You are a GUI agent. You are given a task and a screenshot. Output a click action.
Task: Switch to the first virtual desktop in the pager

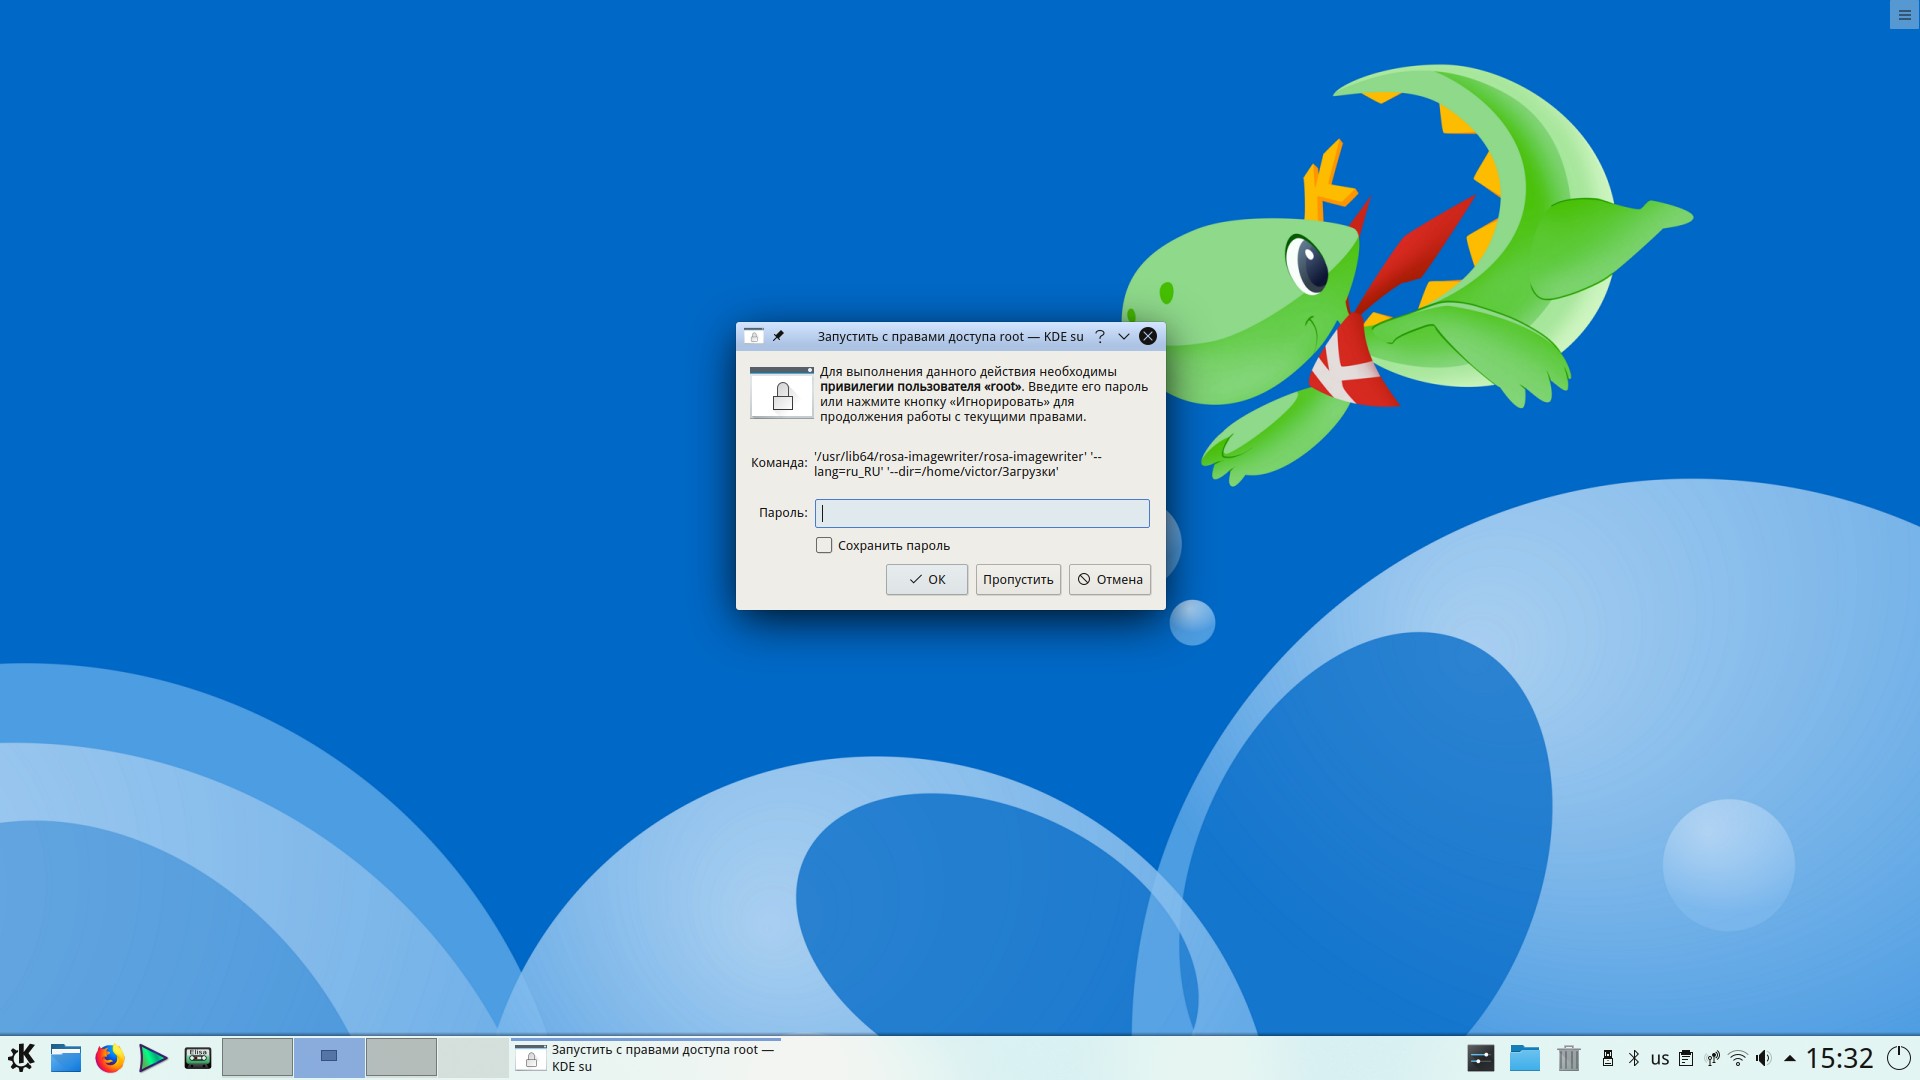pyautogui.click(x=257, y=1057)
